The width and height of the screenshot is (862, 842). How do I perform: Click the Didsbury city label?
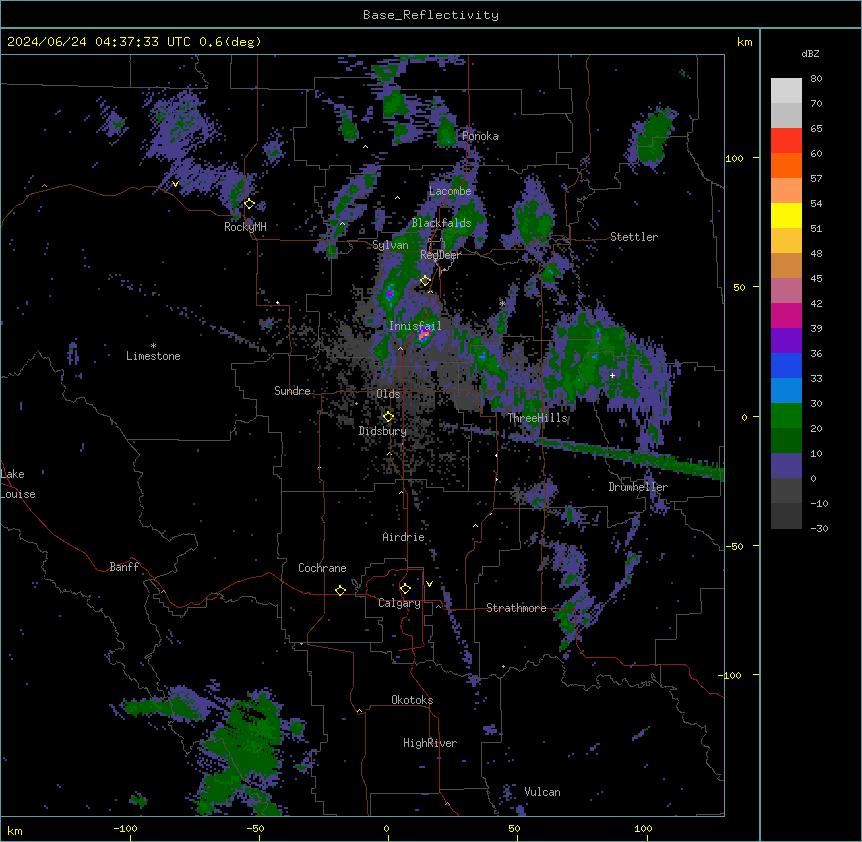(383, 431)
